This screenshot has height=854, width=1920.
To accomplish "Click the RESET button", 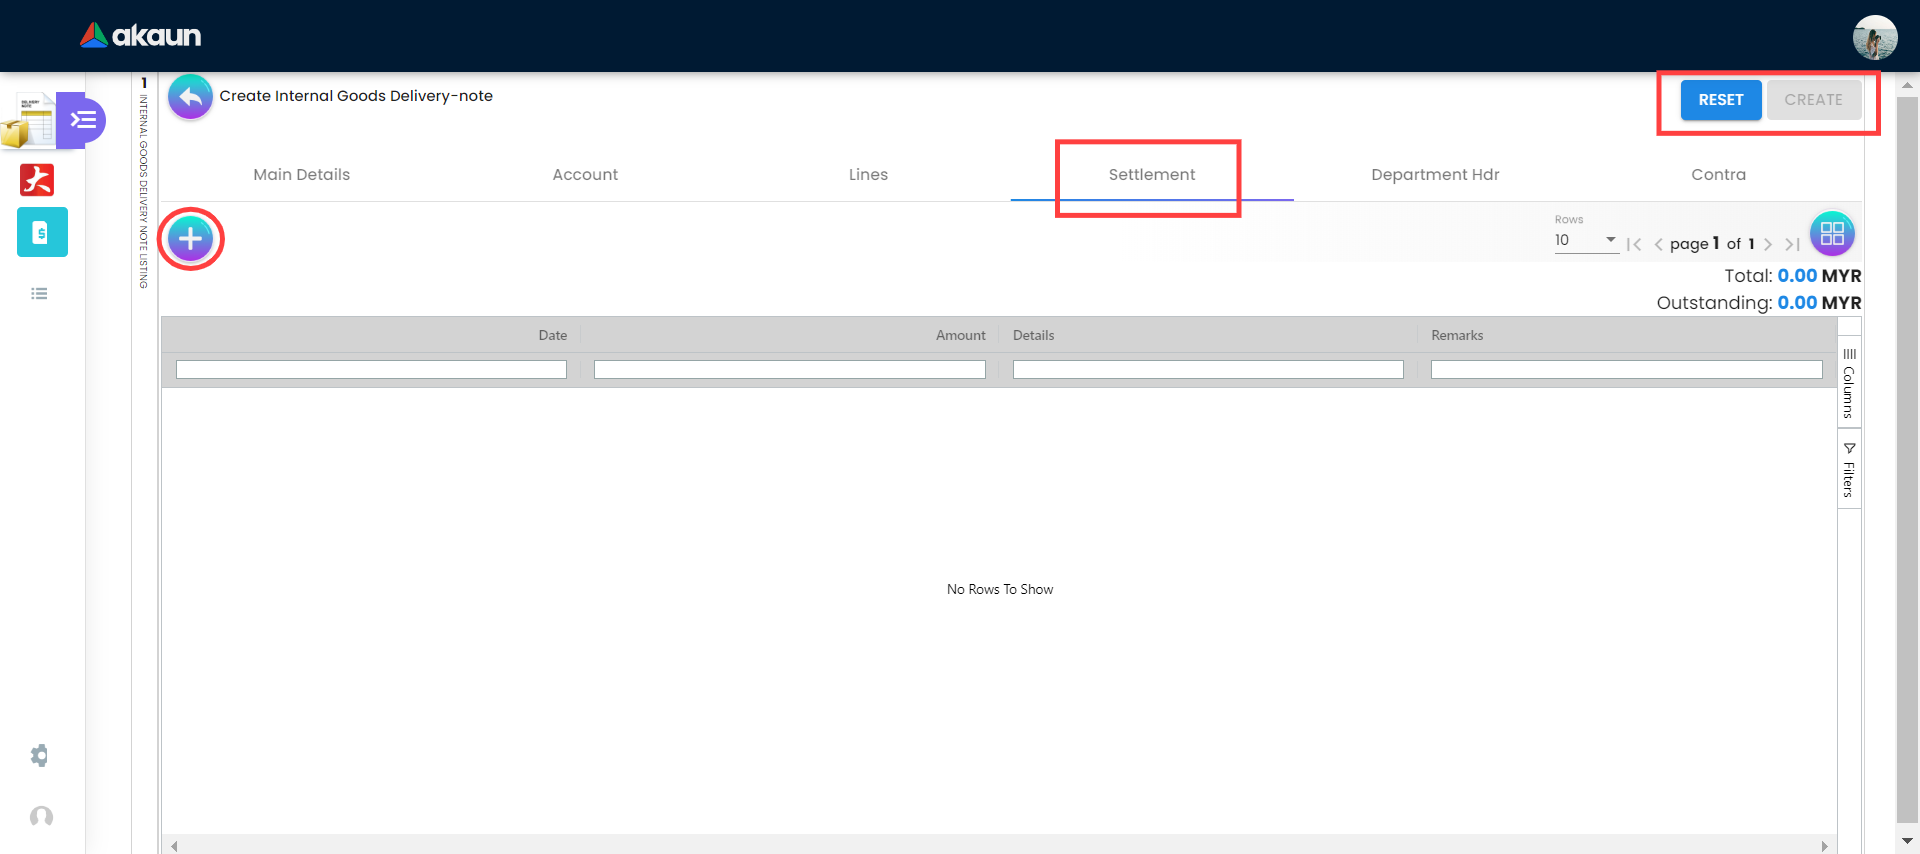I will tap(1721, 100).
